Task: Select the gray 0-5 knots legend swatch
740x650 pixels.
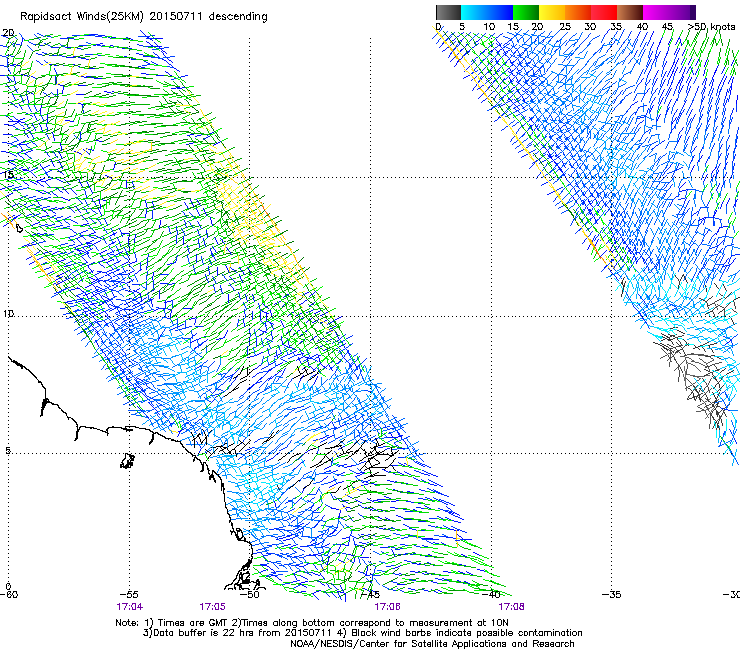Action: (448, 12)
